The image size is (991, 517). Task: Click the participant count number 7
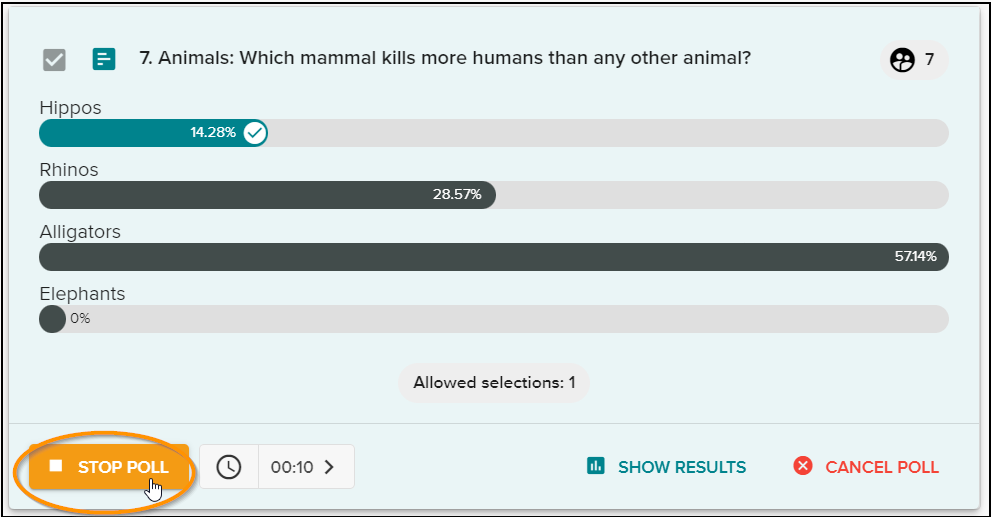(x=929, y=59)
